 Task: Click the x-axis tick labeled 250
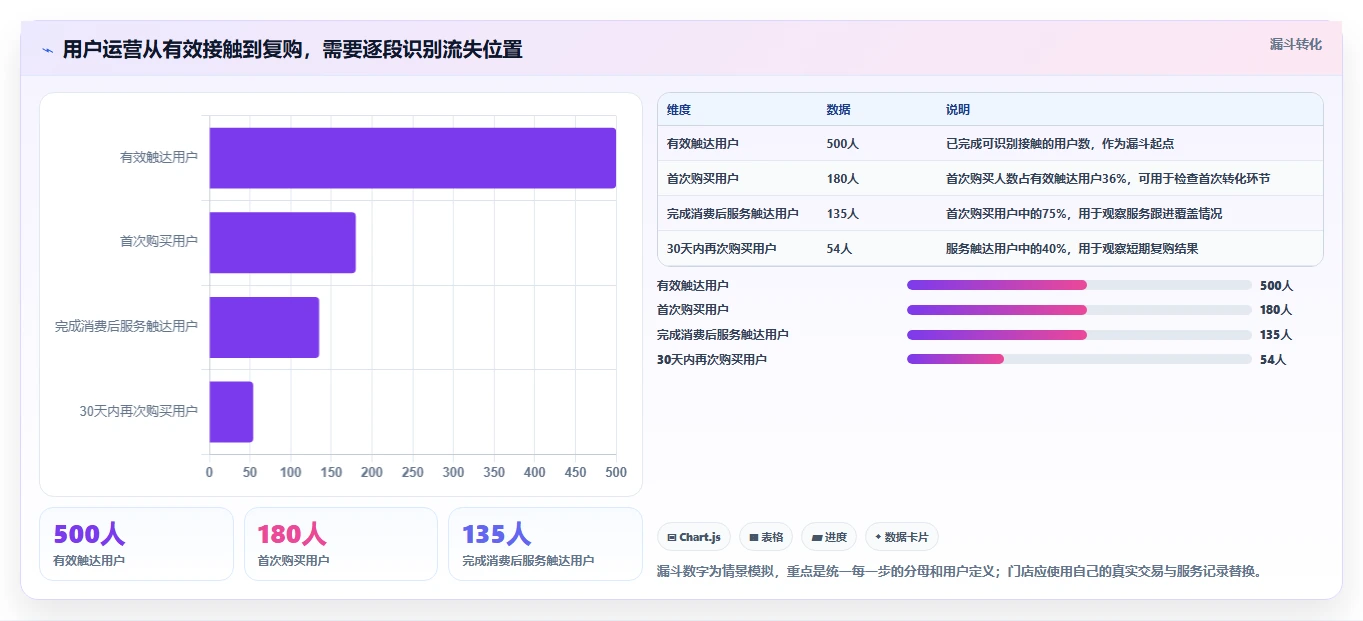tap(413, 472)
